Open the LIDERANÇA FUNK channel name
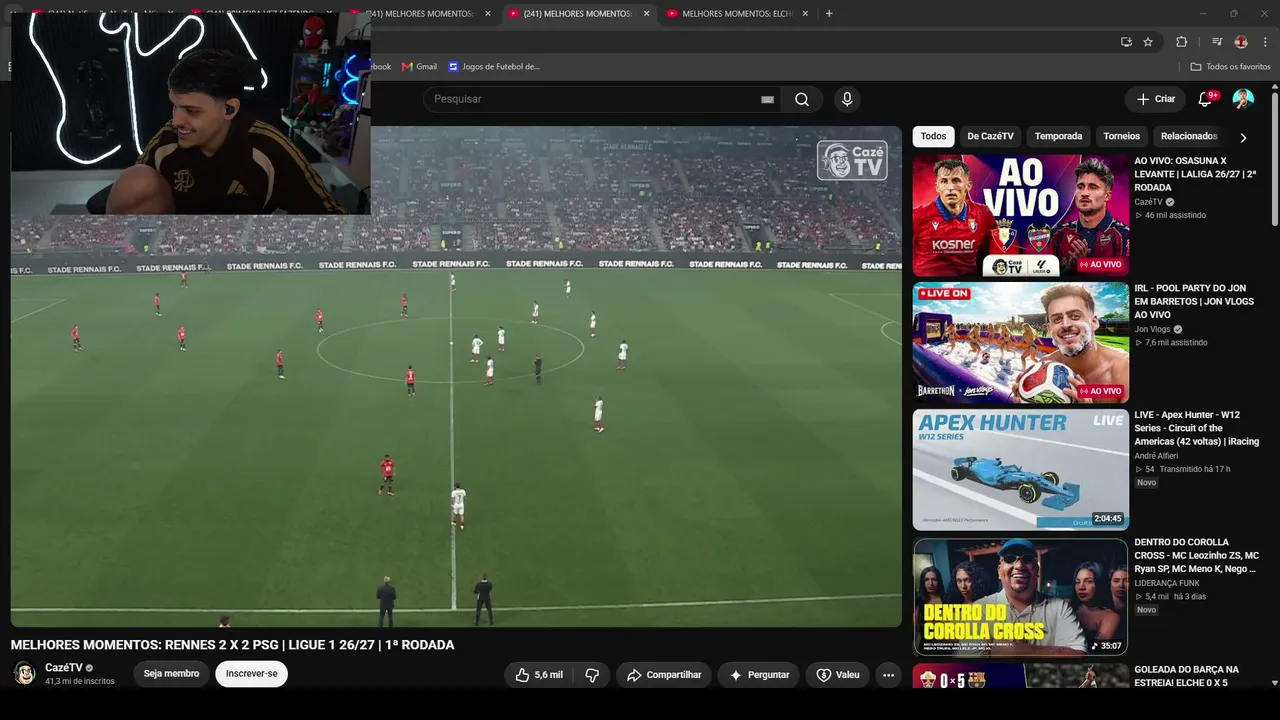1280x720 pixels. coord(1167,583)
